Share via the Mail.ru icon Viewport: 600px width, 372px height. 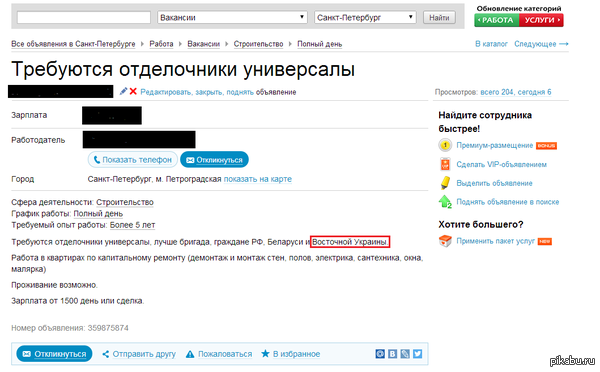380,354
